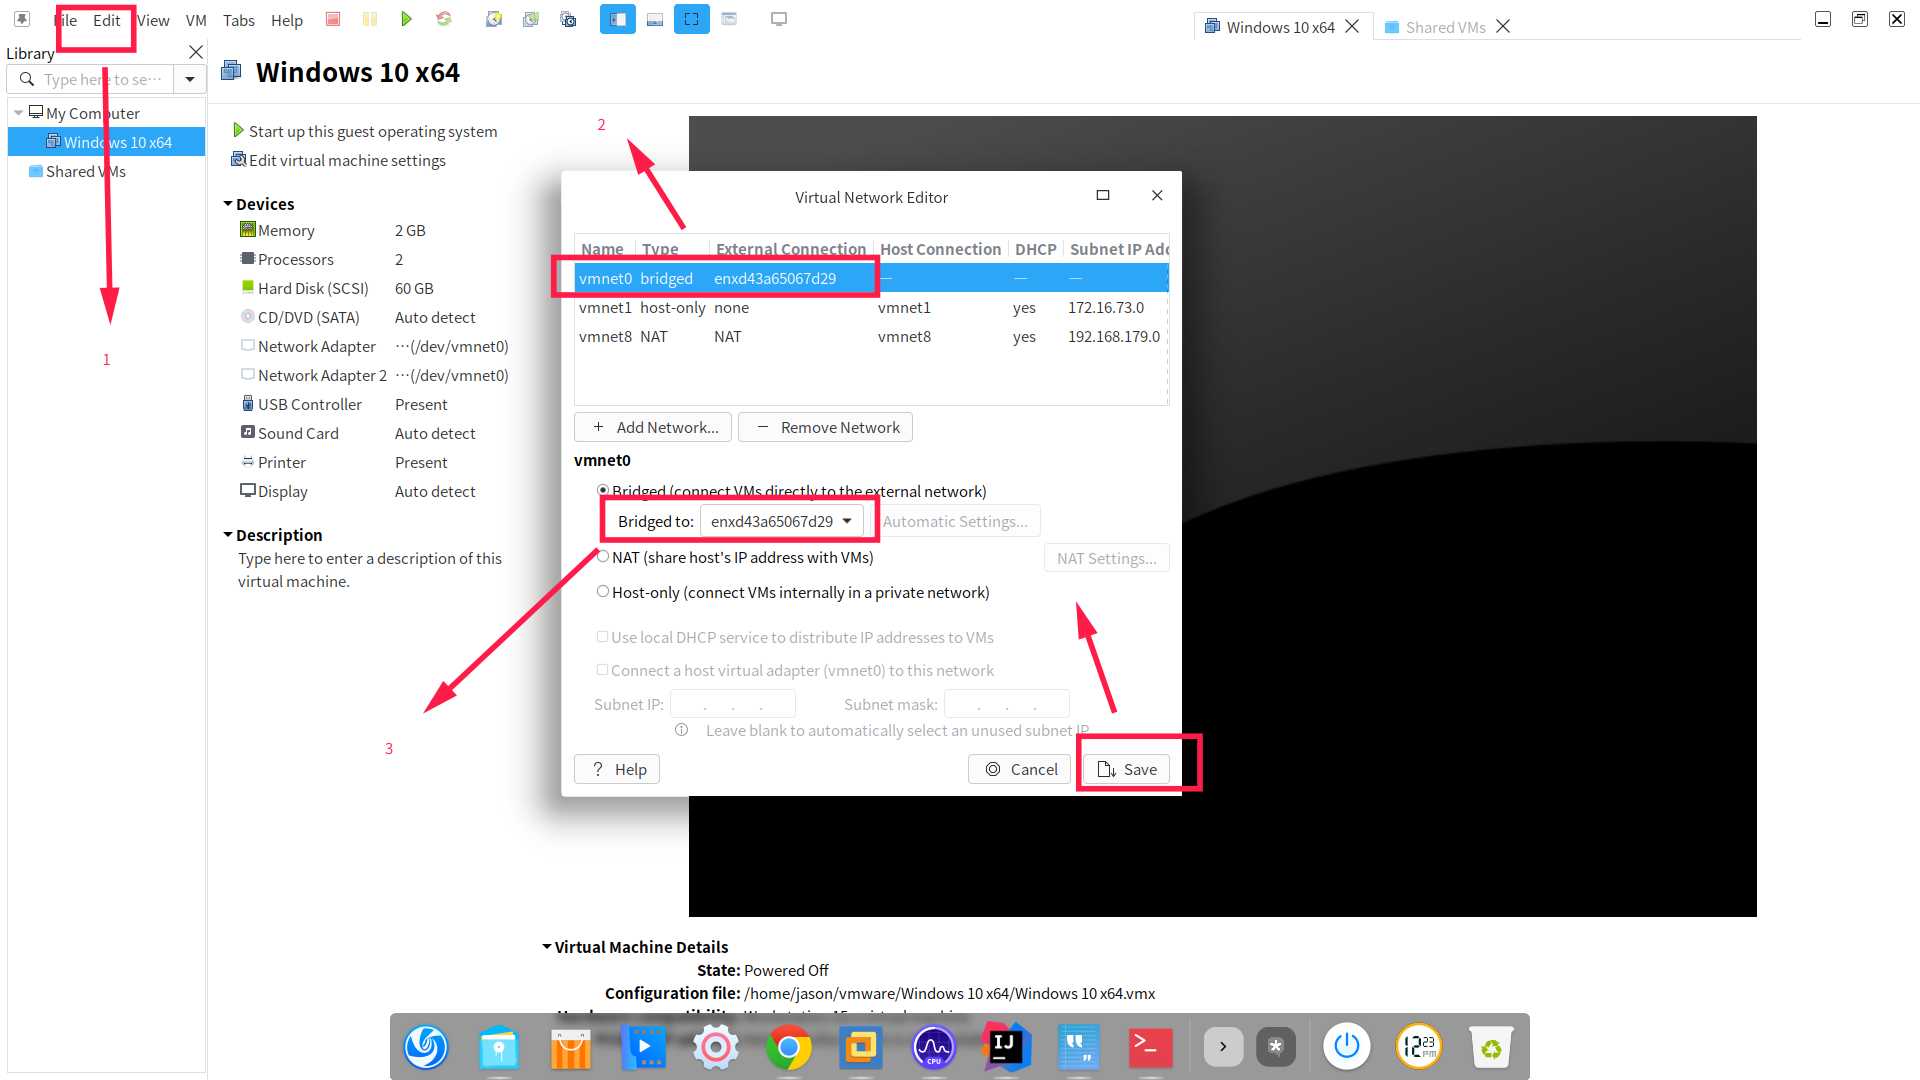Viewport: 1920px width, 1080px height.
Task: Click the Remove Network button
Action: coord(825,427)
